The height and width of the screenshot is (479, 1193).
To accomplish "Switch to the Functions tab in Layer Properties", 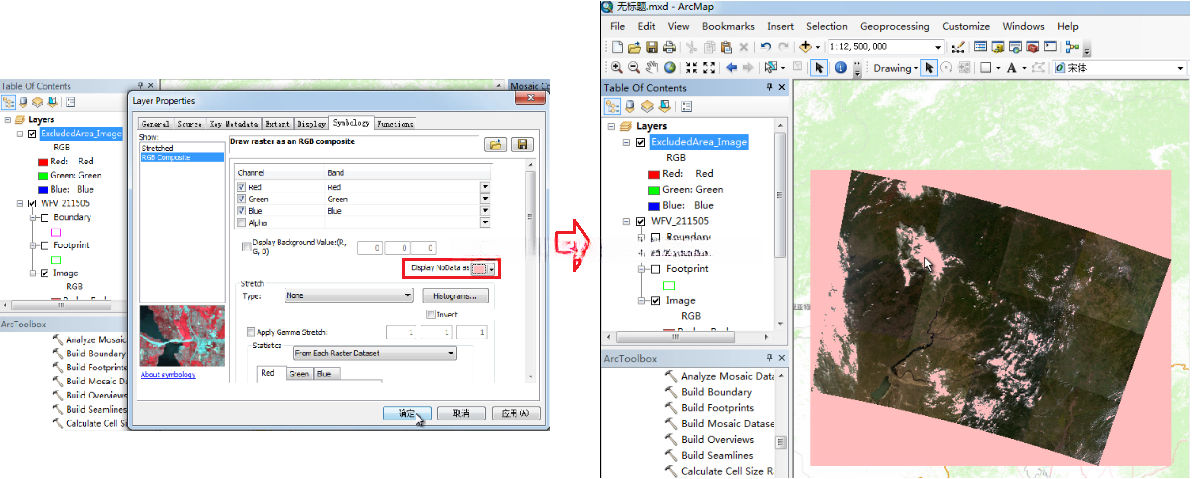I will [396, 123].
